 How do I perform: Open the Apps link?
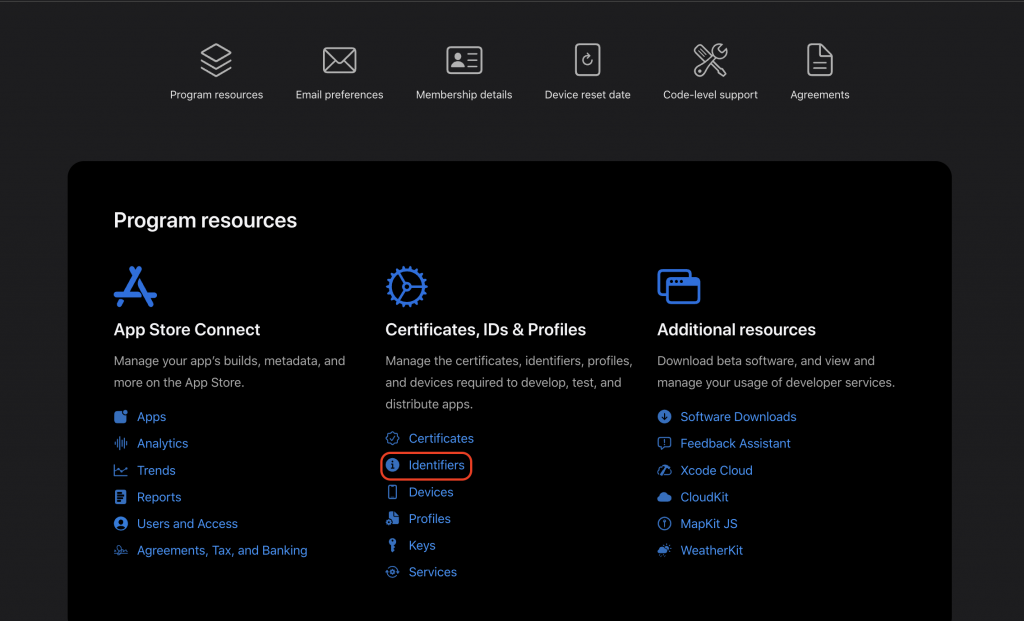pos(151,417)
